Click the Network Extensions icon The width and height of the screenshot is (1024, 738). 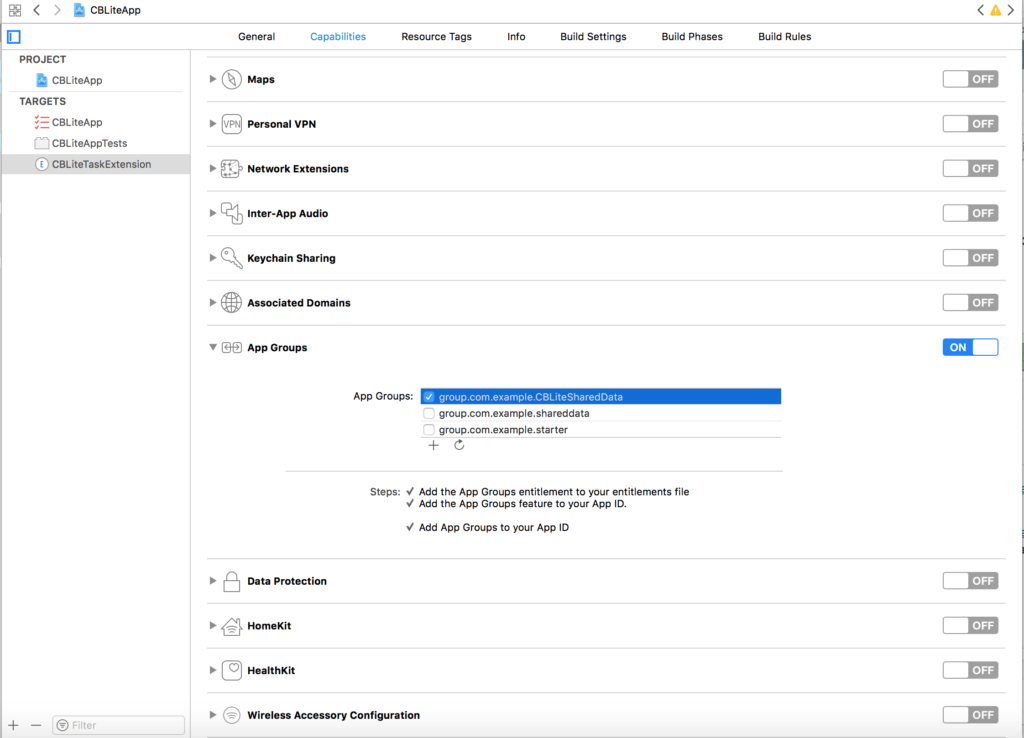pyautogui.click(x=232, y=168)
